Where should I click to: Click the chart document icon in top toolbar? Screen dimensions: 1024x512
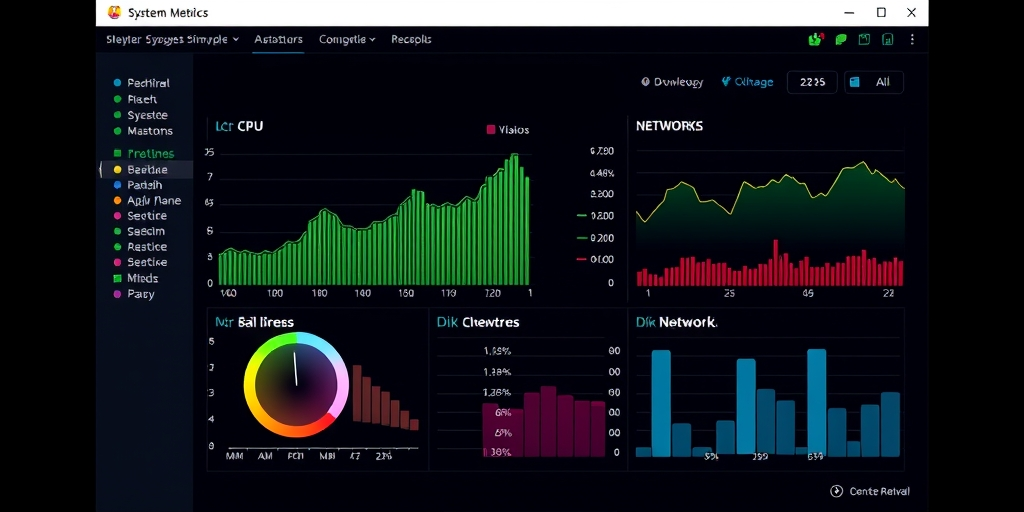point(888,39)
